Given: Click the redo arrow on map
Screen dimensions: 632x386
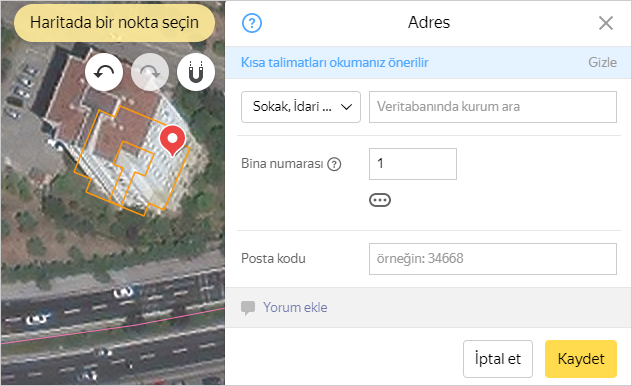Looking at the screenshot, I should pyautogui.click(x=150, y=72).
